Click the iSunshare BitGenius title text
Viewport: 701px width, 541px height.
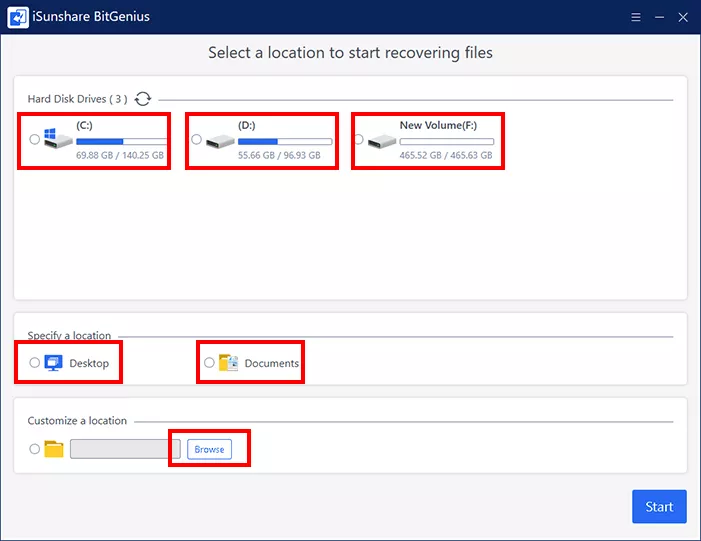pos(91,17)
